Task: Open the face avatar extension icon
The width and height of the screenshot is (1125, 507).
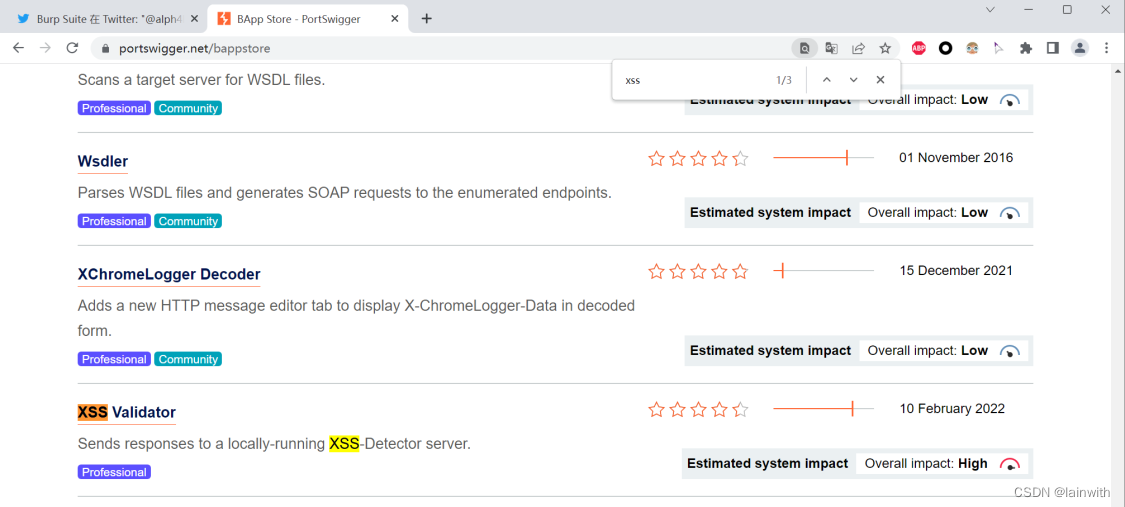Action: 972,48
